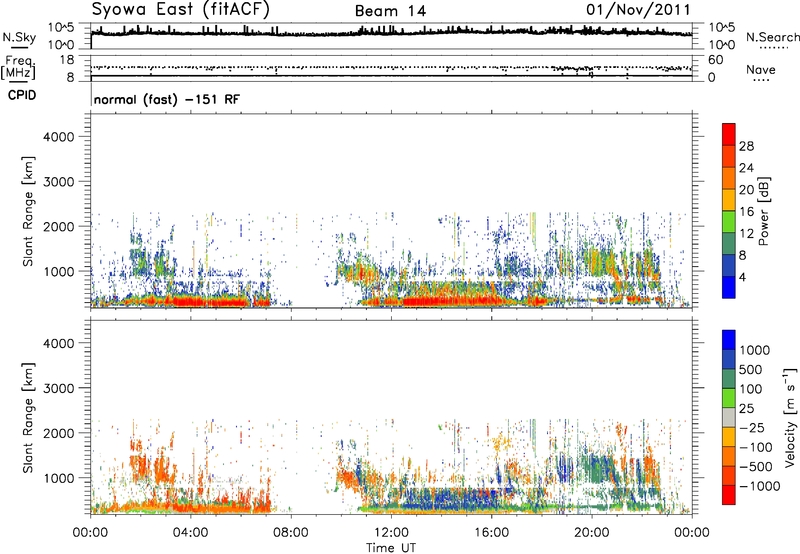Click the '04:00' time axis tick label

coord(190,533)
